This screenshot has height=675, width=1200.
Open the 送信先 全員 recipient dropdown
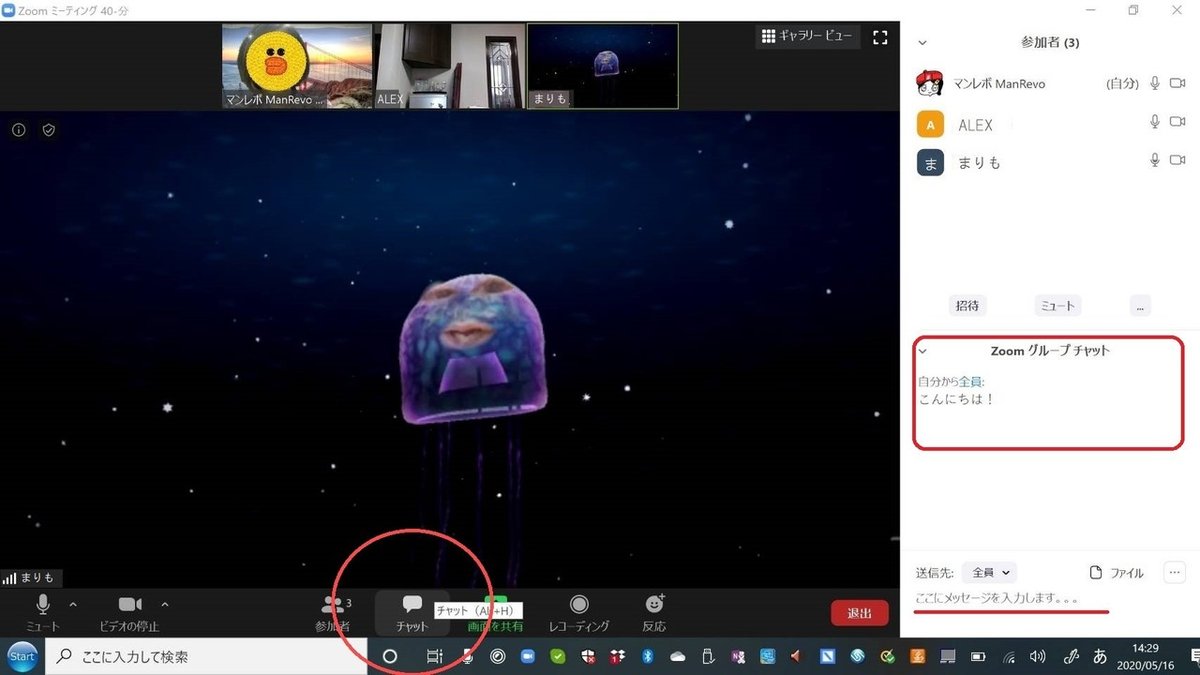tap(990, 573)
